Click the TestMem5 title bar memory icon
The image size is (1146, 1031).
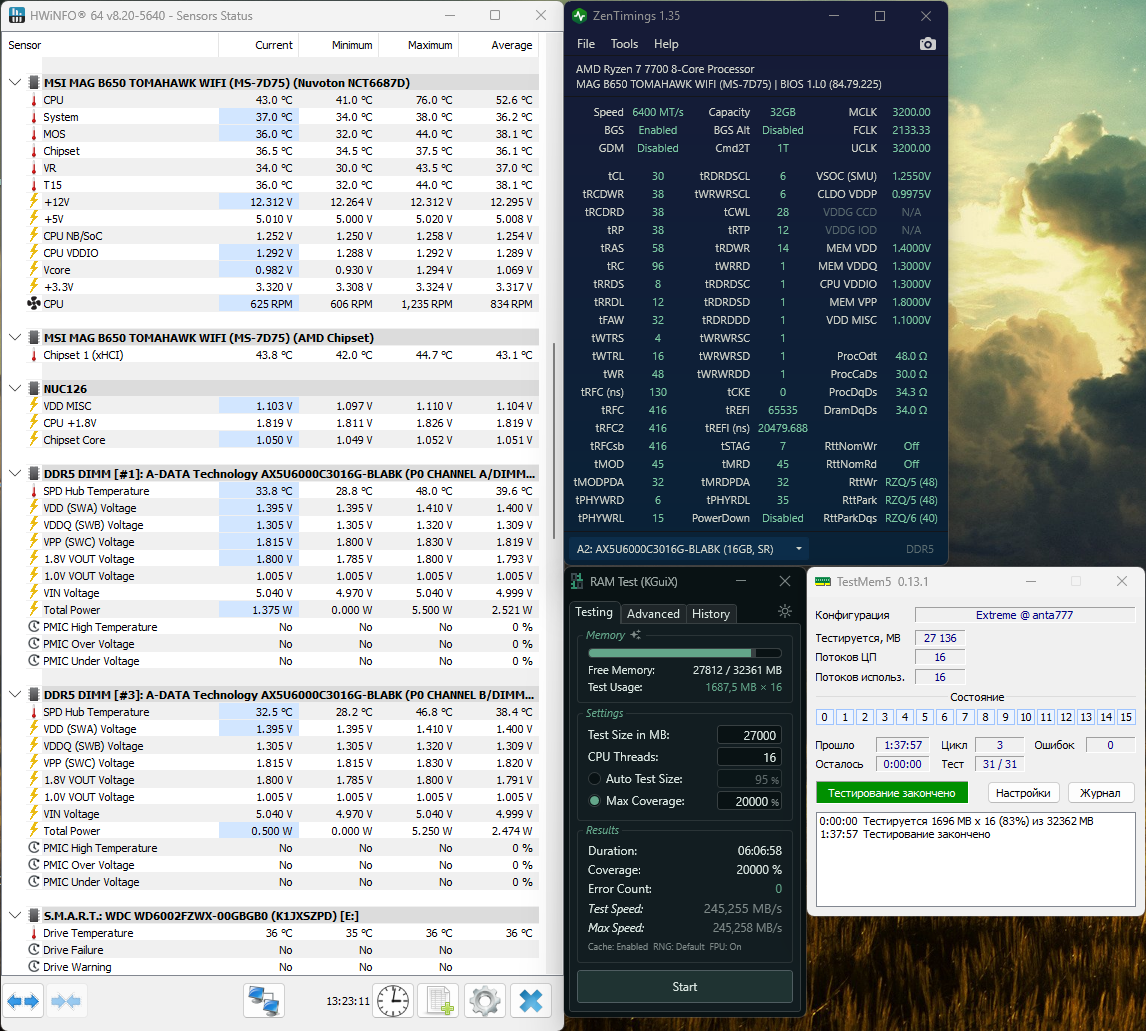click(823, 582)
